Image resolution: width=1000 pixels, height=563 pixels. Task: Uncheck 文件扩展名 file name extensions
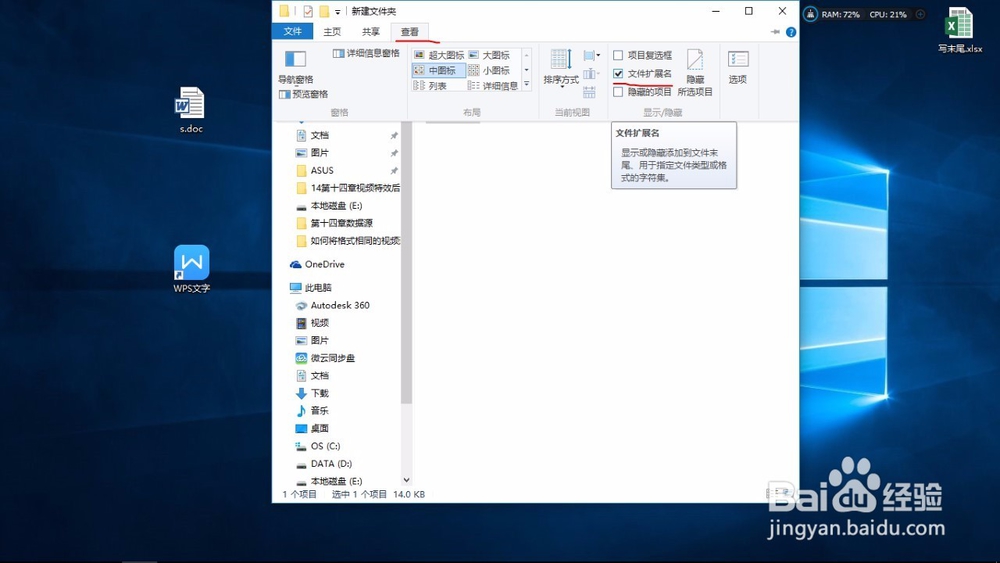643,73
